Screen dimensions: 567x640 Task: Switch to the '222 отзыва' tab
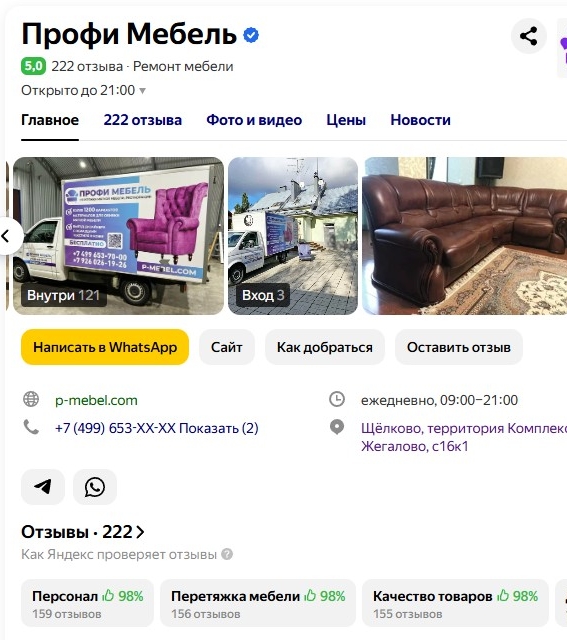click(x=142, y=120)
